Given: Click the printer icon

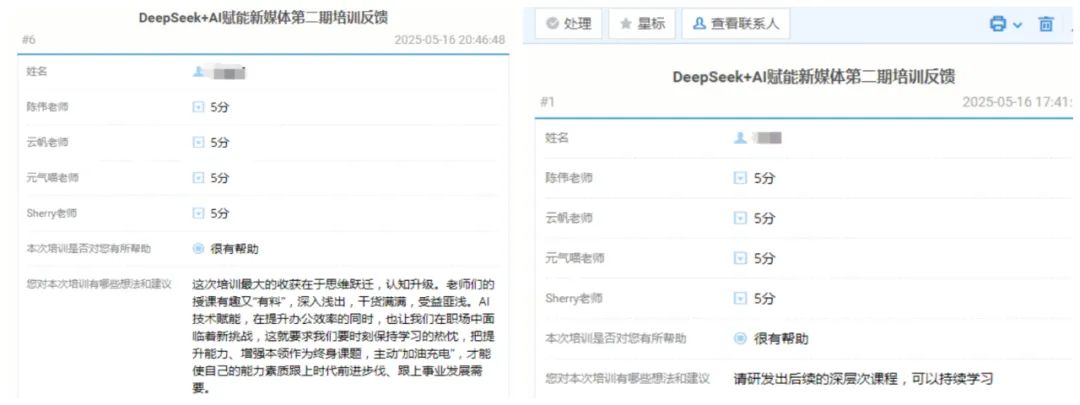Looking at the screenshot, I should pyautogui.click(x=998, y=24).
